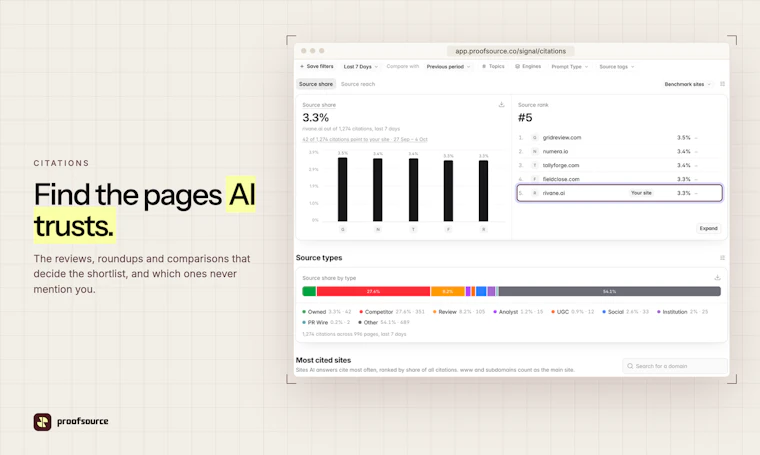This screenshot has width=760, height=455.
Task: Expand the Prompt Type dropdown
Action: click(570, 66)
